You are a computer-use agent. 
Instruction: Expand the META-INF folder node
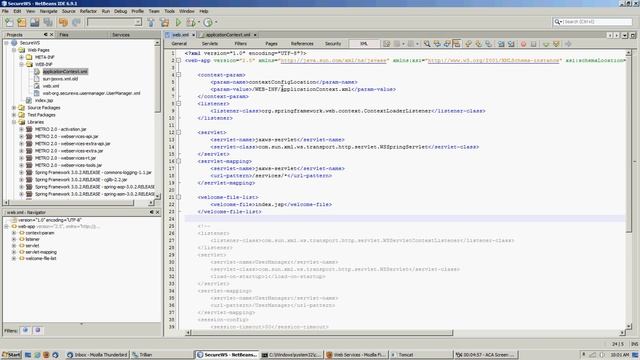(x=22, y=57)
